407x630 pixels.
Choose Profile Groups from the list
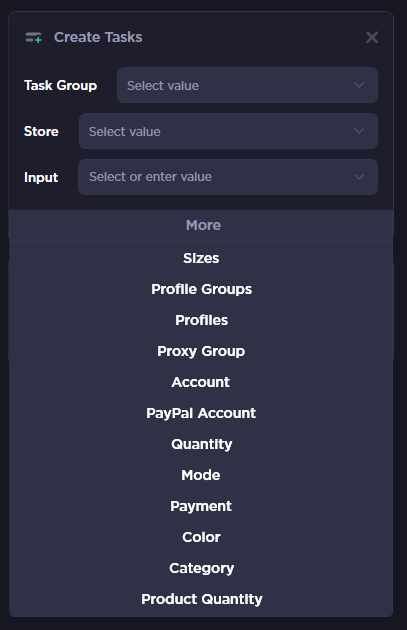point(201,289)
